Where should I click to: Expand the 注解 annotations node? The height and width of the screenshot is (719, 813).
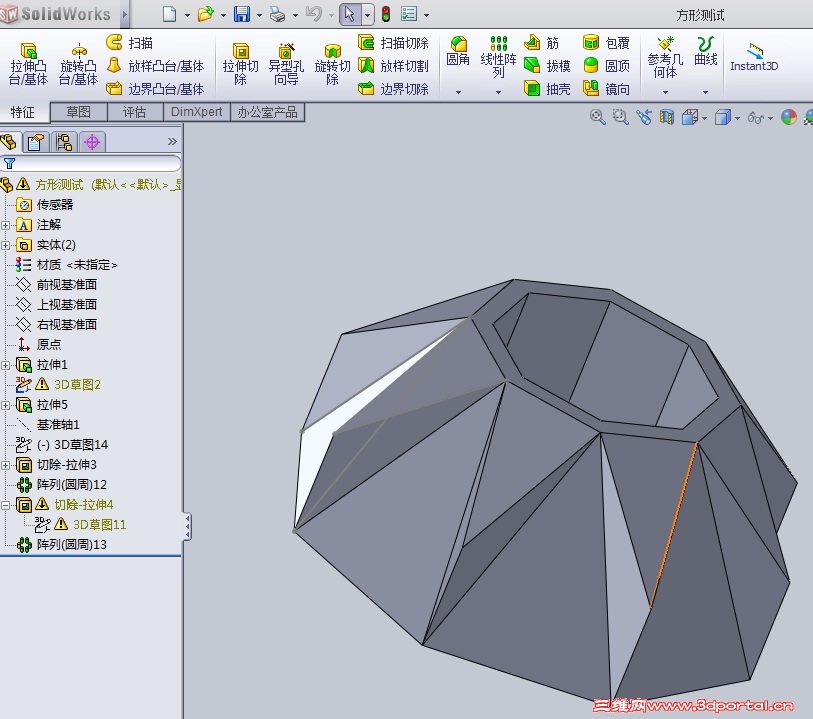(6, 225)
